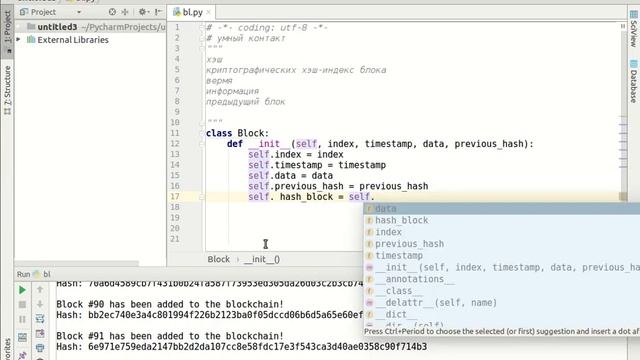This screenshot has height=360, width=640.
Task: Collapse the docstring fold marker on line 3
Action: 202,49
